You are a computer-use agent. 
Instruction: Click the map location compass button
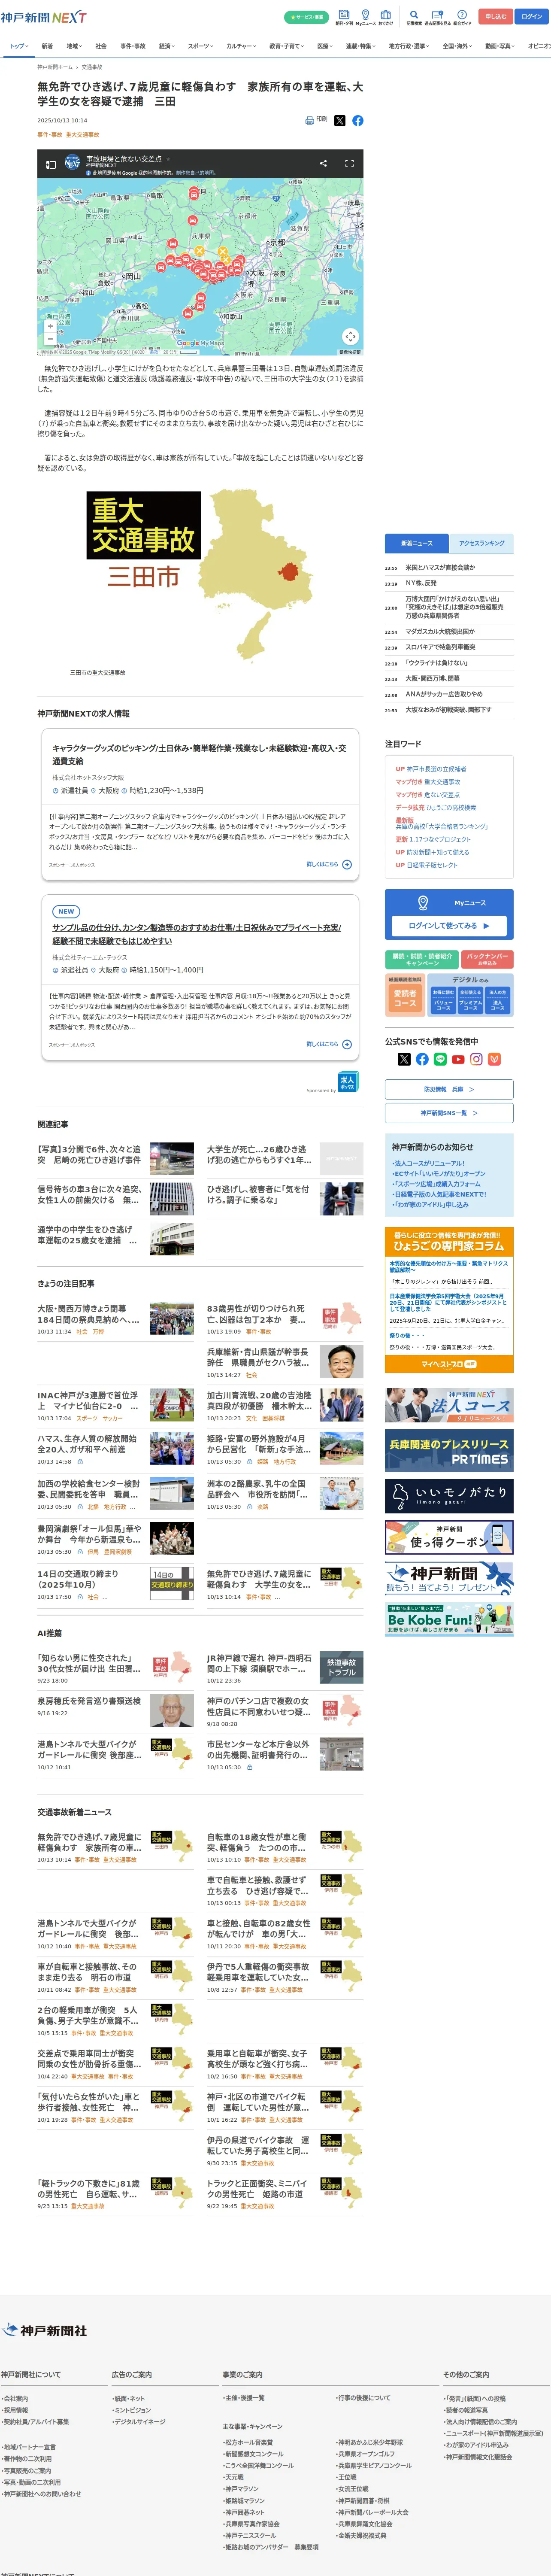pos(350,336)
